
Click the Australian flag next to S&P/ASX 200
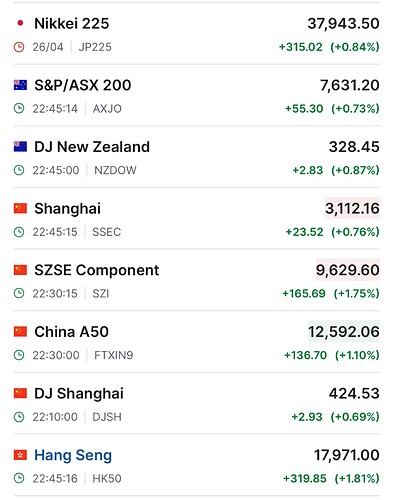point(20,85)
